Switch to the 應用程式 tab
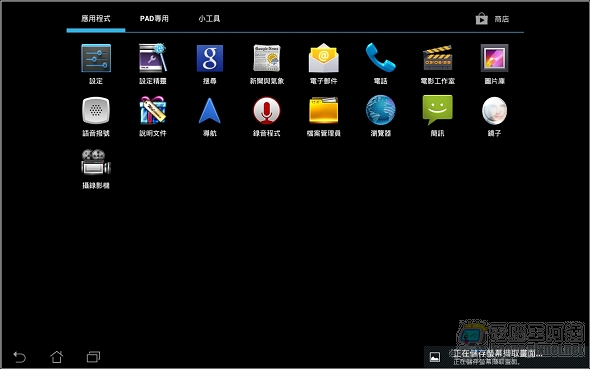The height and width of the screenshot is (369, 590). coord(96,19)
